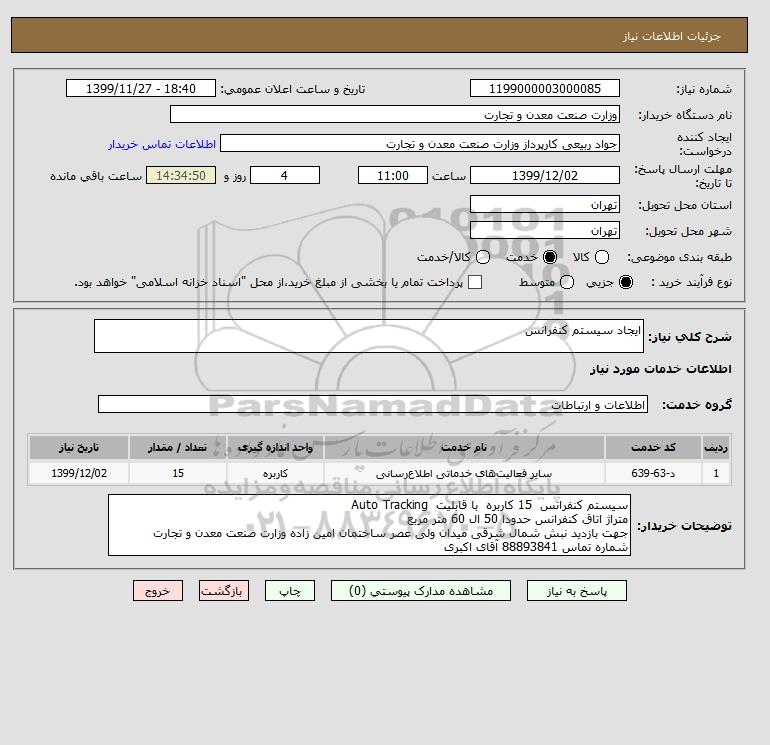This screenshot has width=770, height=745.
Task: Click the جزئیات اطلاعات نیاز page title
Action: tap(671, 36)
